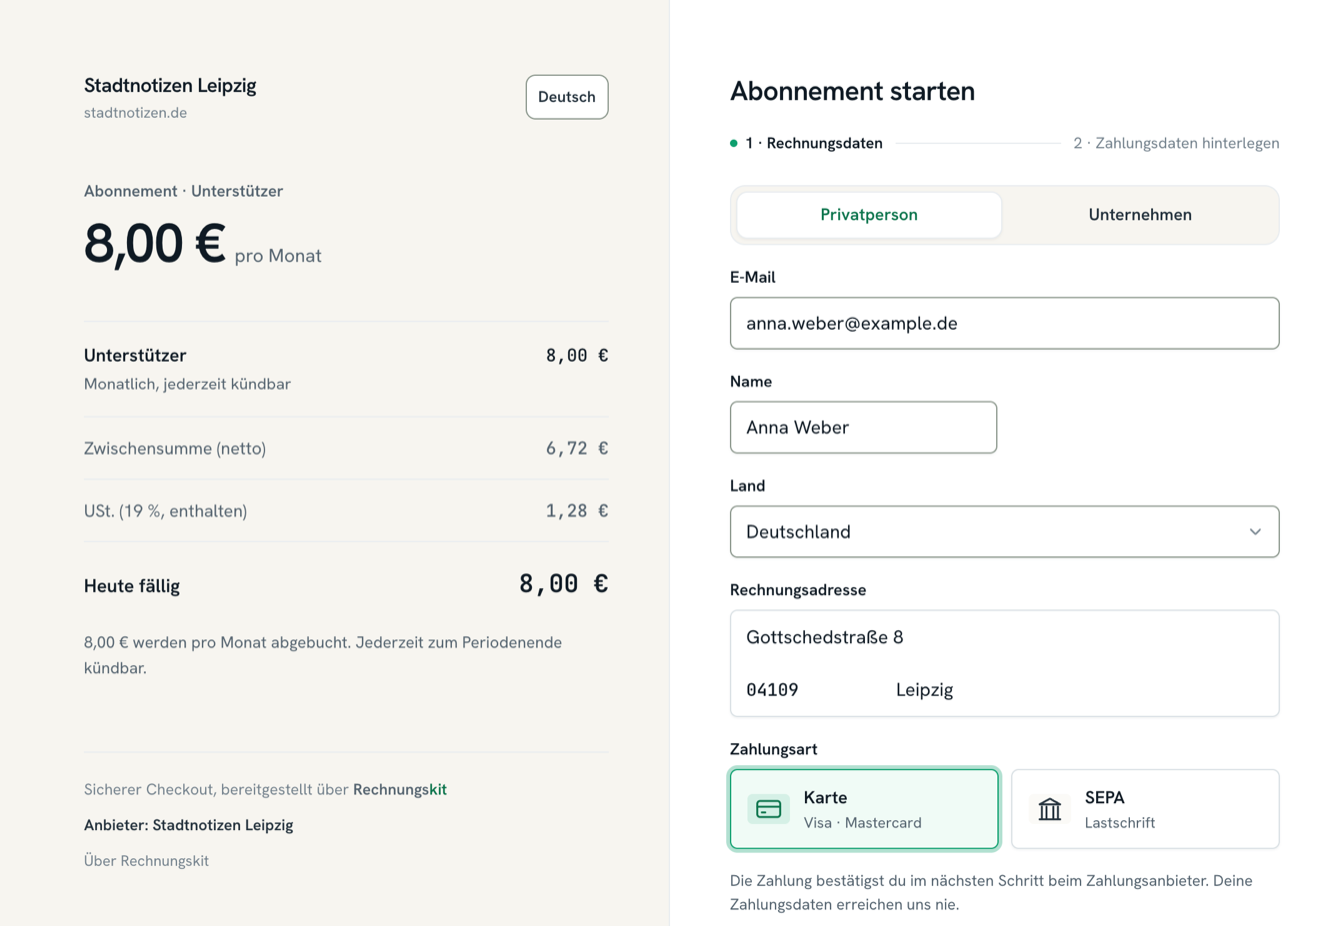Click the postal code field 04109
Image resolution: width=1340 pixels, height=926 pixels.
(x=806, y=690)
